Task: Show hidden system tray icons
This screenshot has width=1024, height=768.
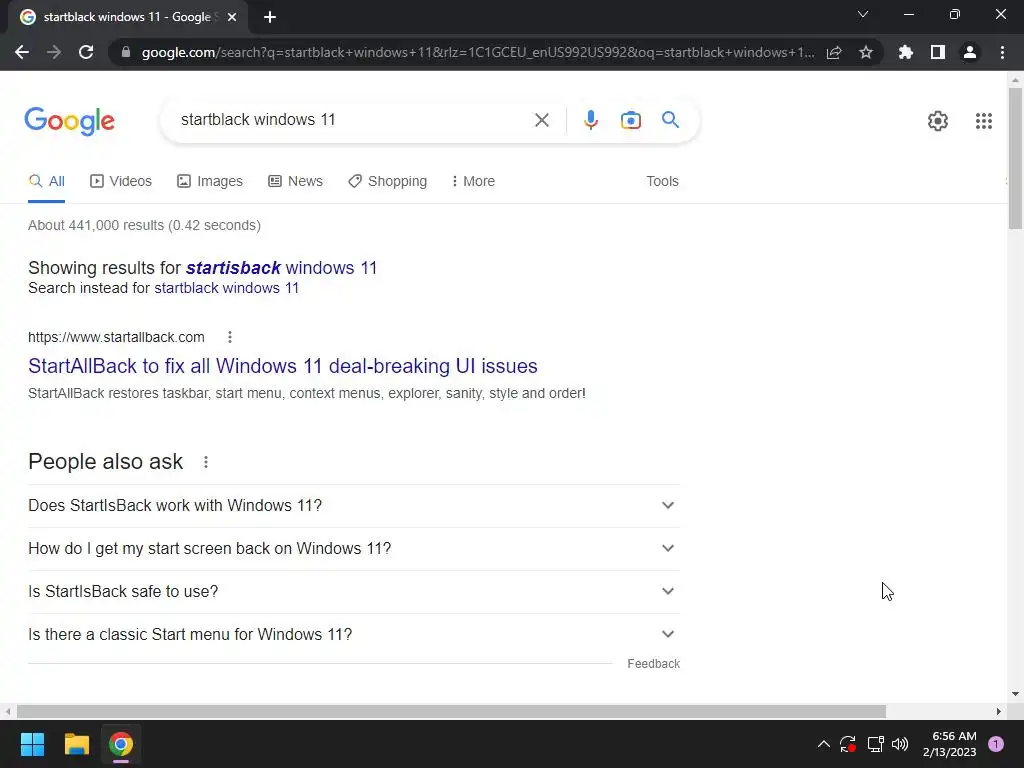Action: tap(824, 744)
